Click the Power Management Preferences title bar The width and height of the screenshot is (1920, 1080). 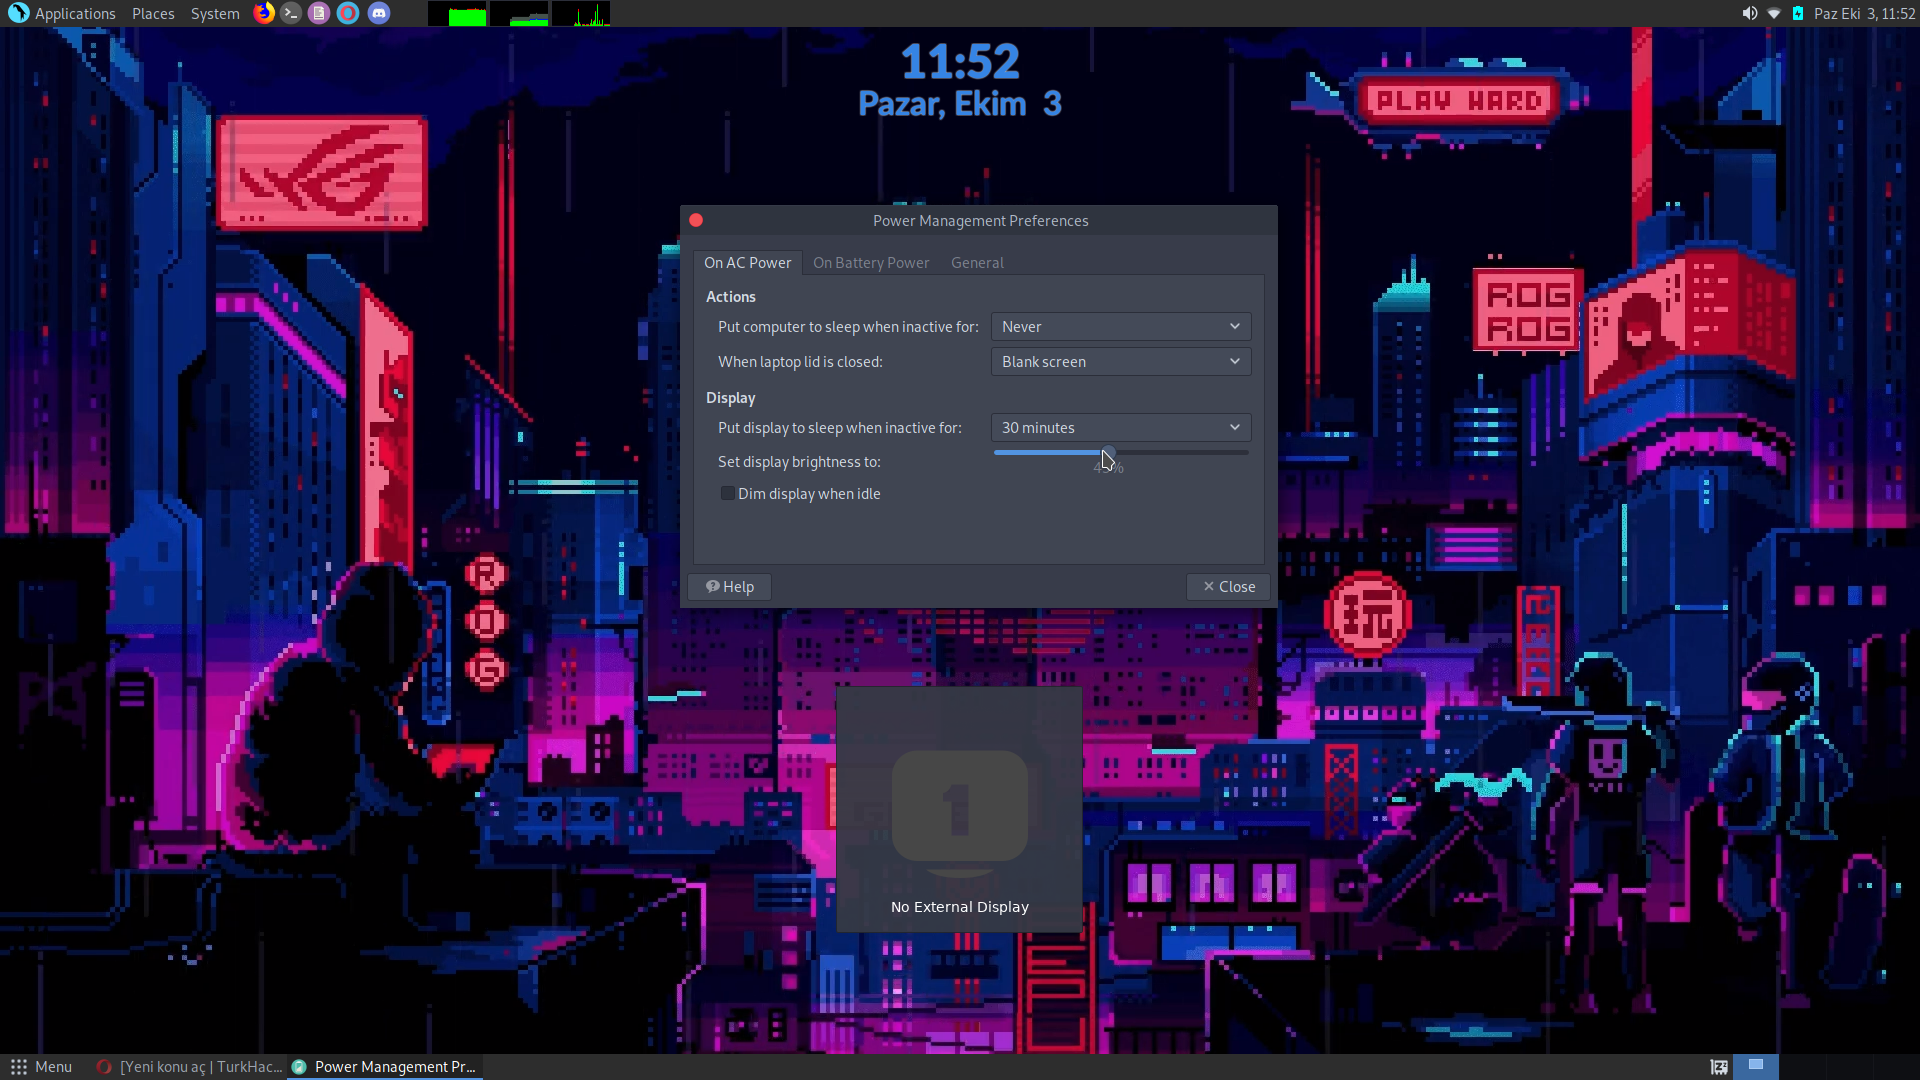pyautogui.click(x=979, y=221)
